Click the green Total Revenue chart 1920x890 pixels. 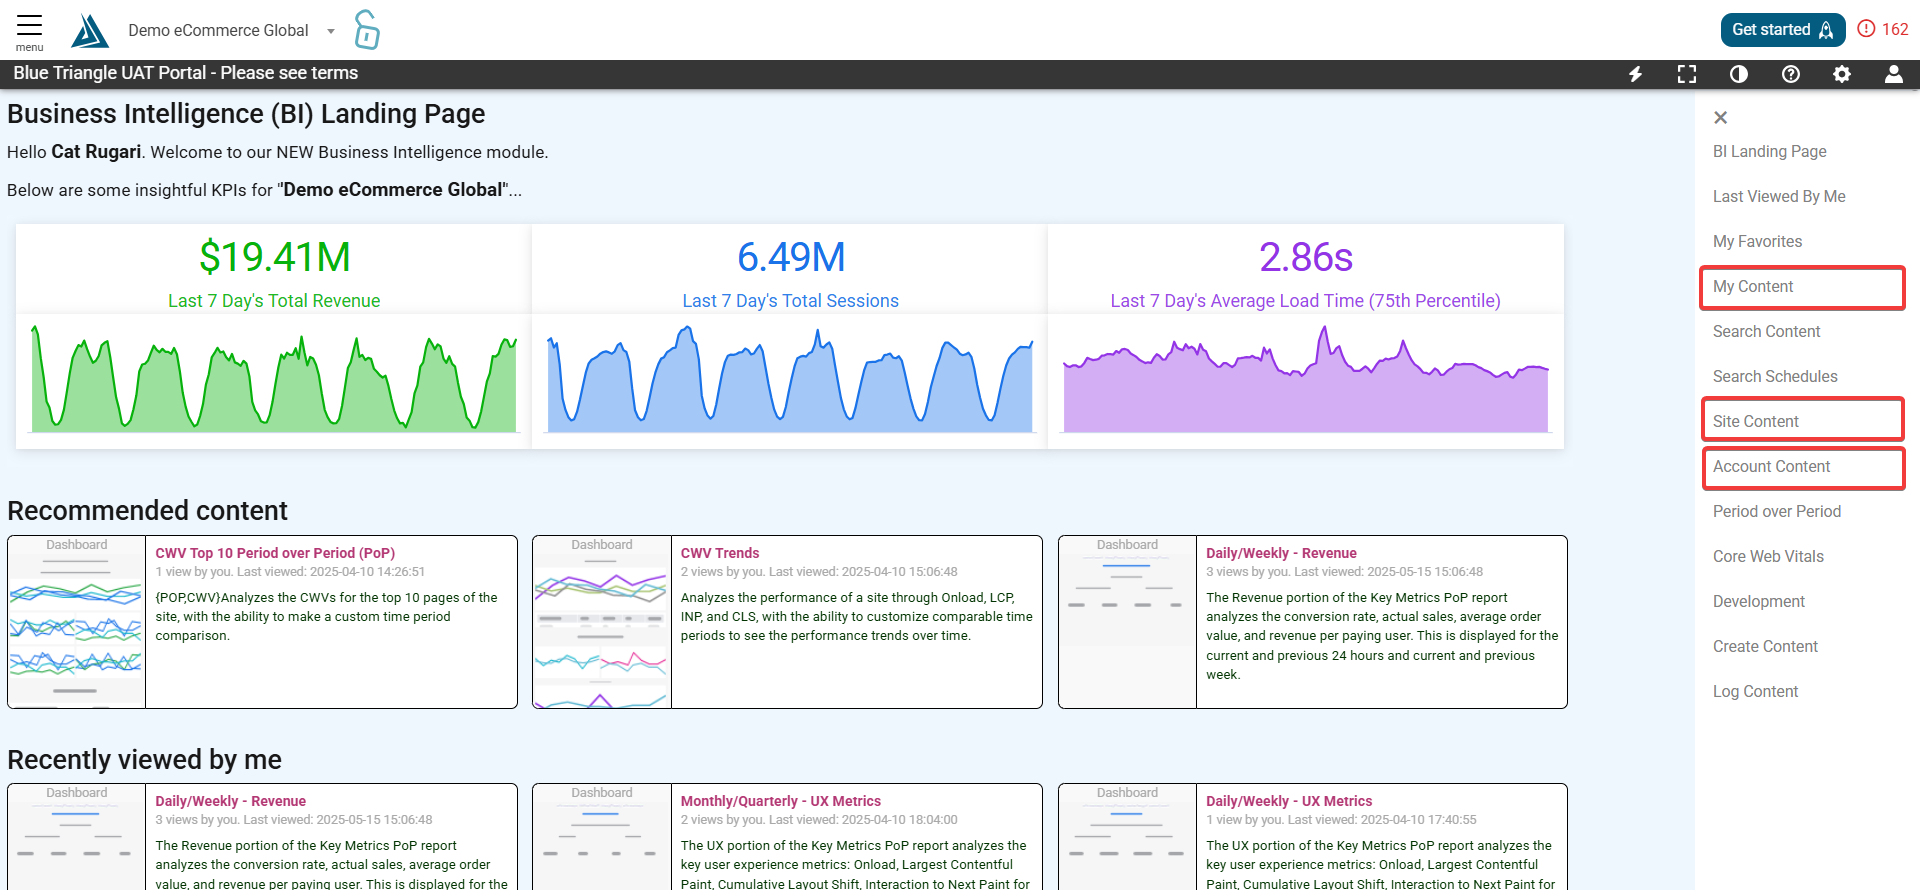[274, 379]
